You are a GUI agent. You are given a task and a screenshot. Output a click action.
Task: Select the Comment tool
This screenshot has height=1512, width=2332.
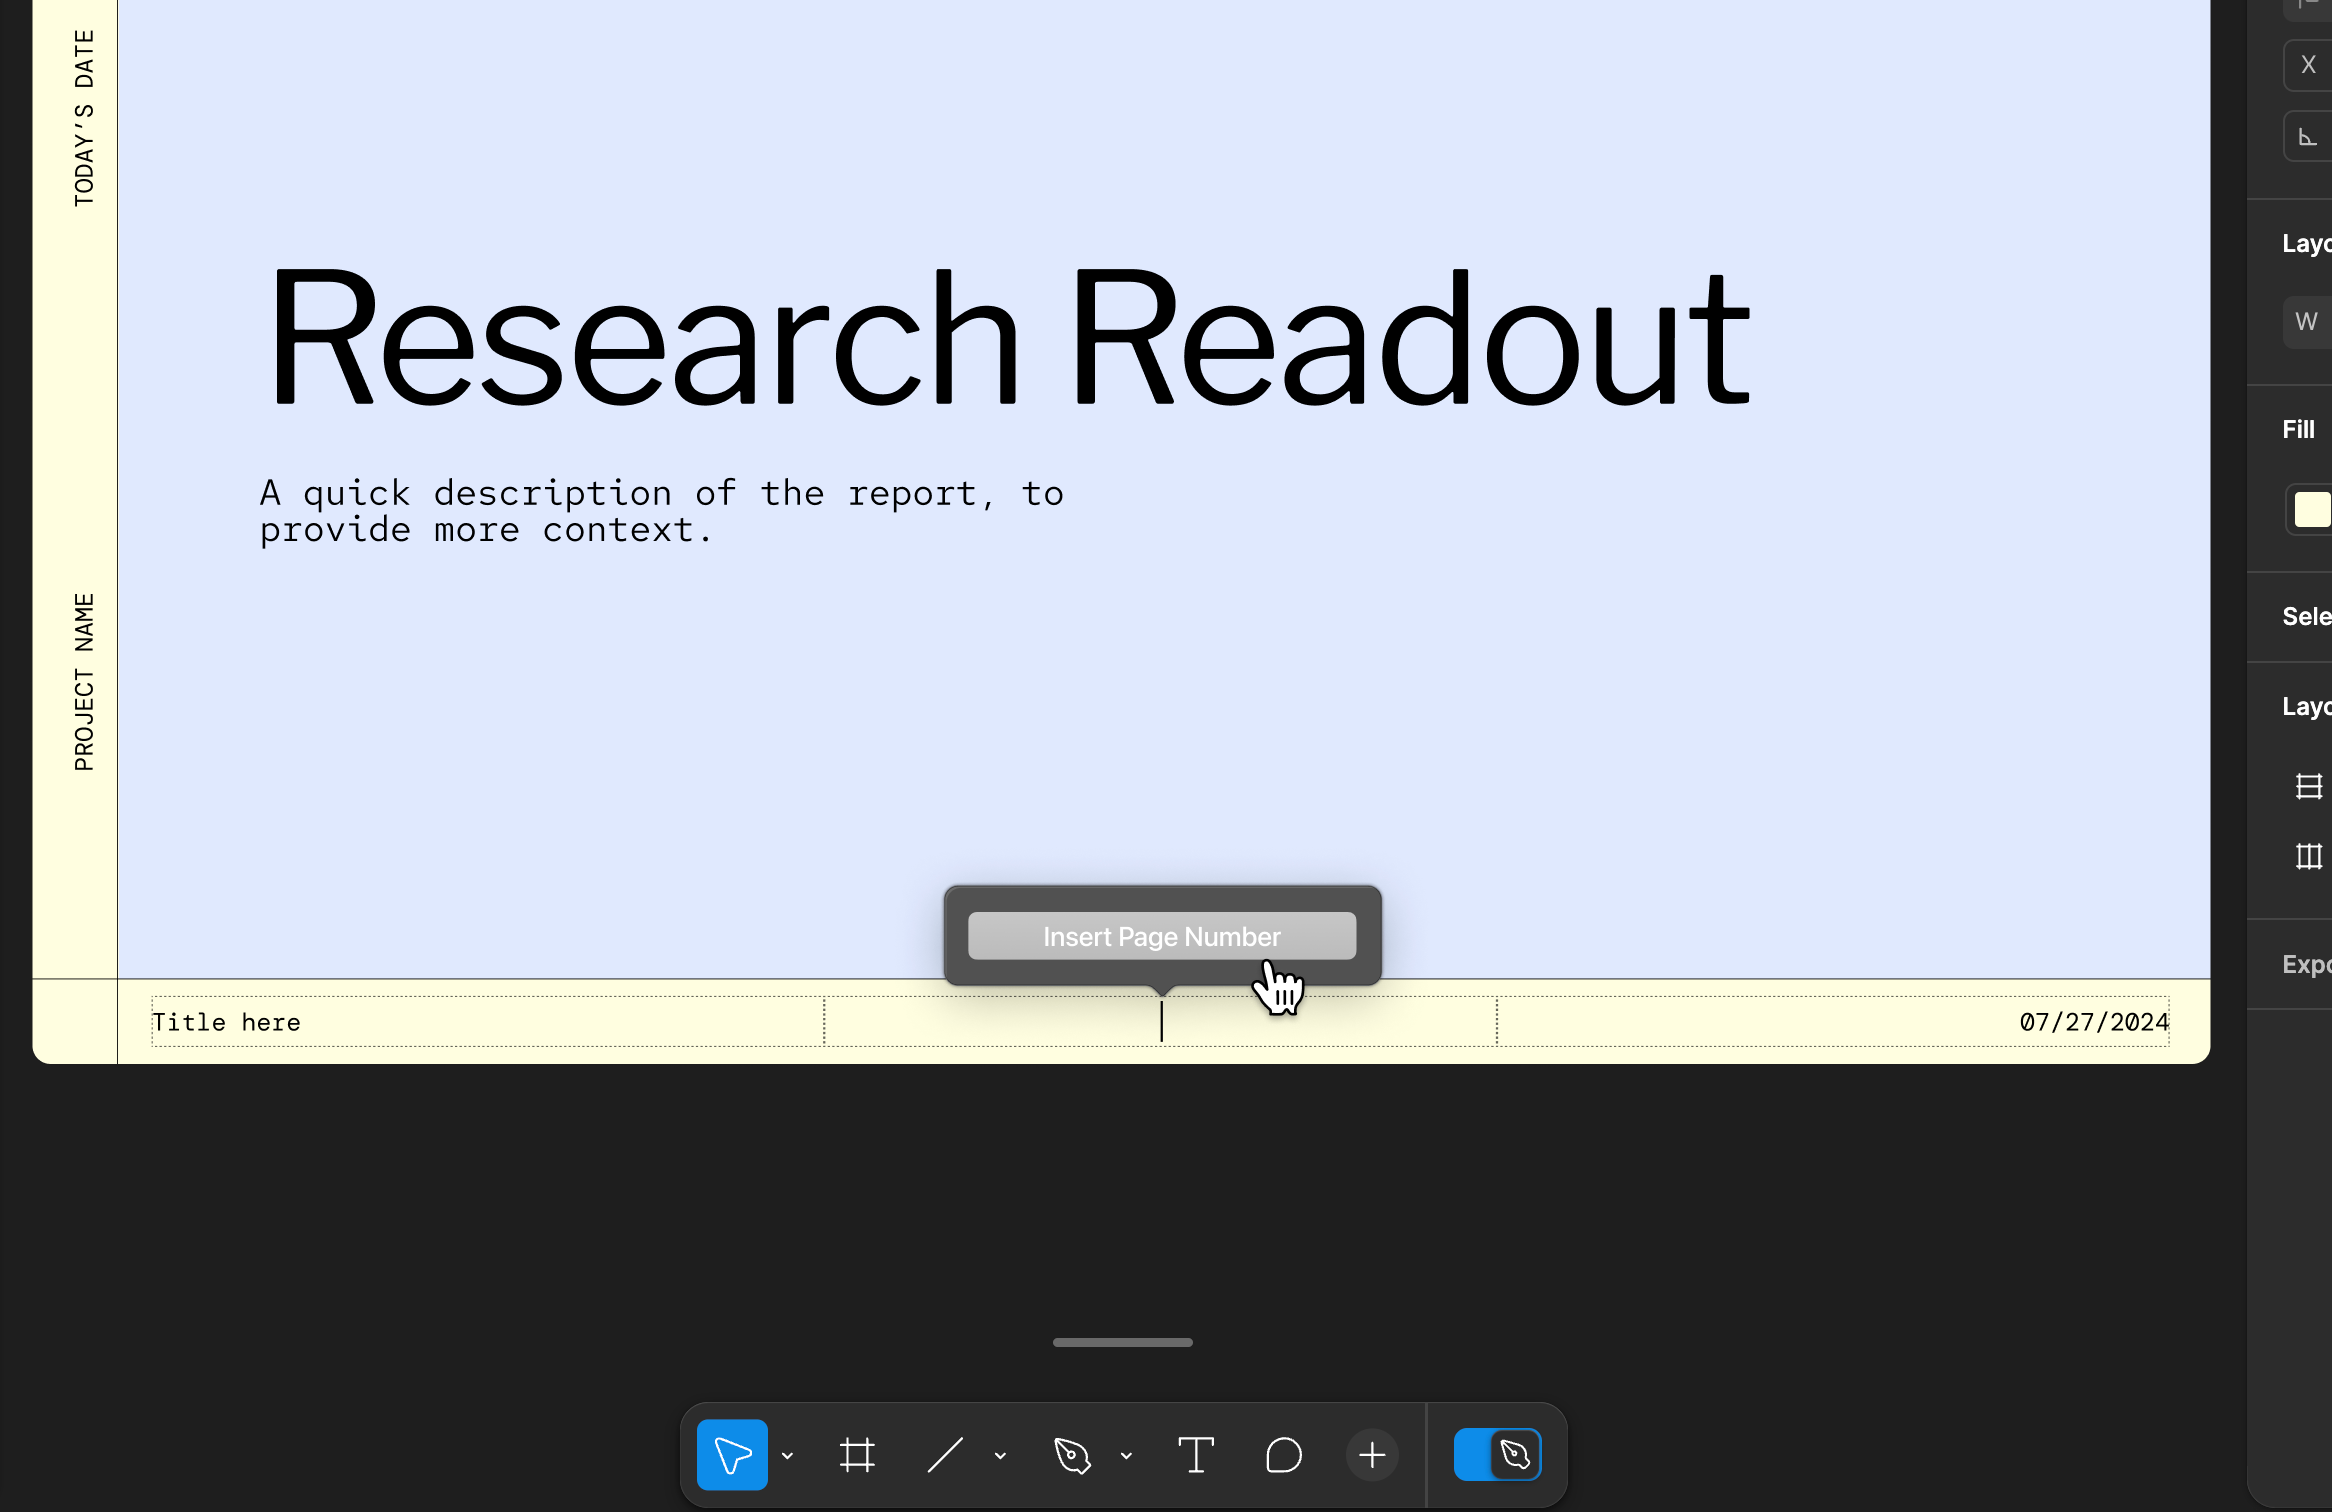tap(1284, 1455)
